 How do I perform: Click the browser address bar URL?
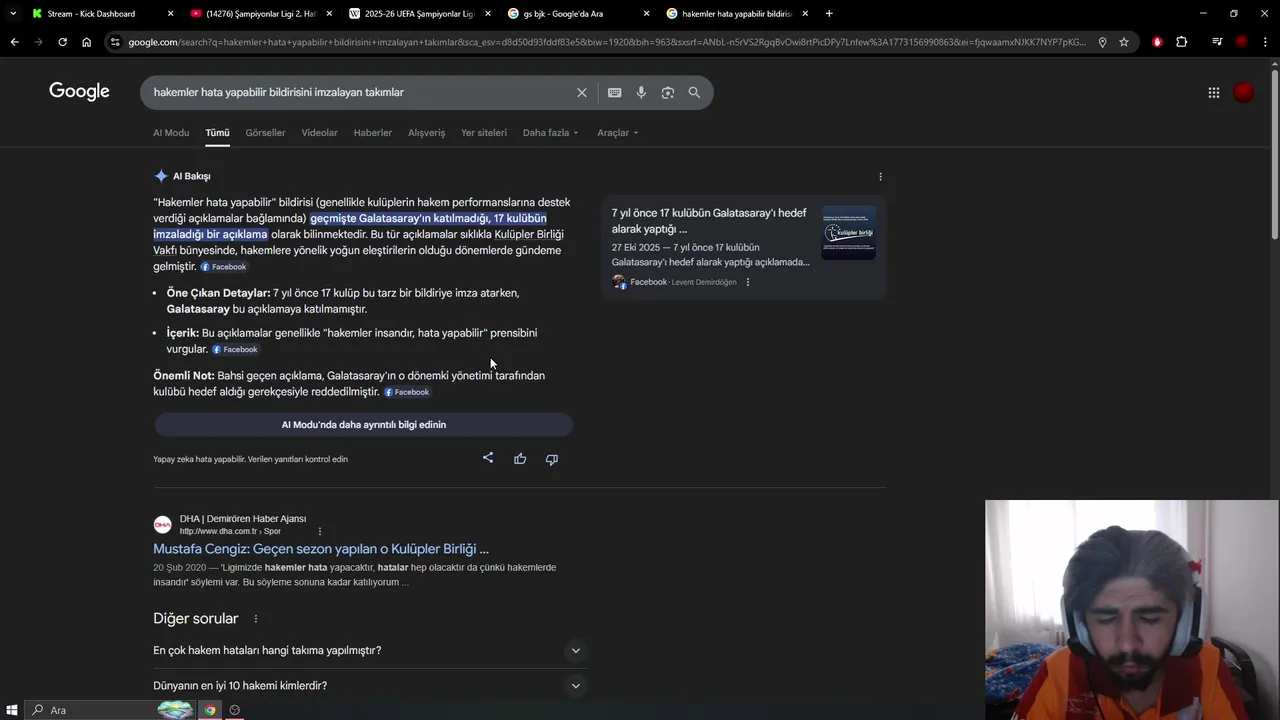tap(606, 42)
